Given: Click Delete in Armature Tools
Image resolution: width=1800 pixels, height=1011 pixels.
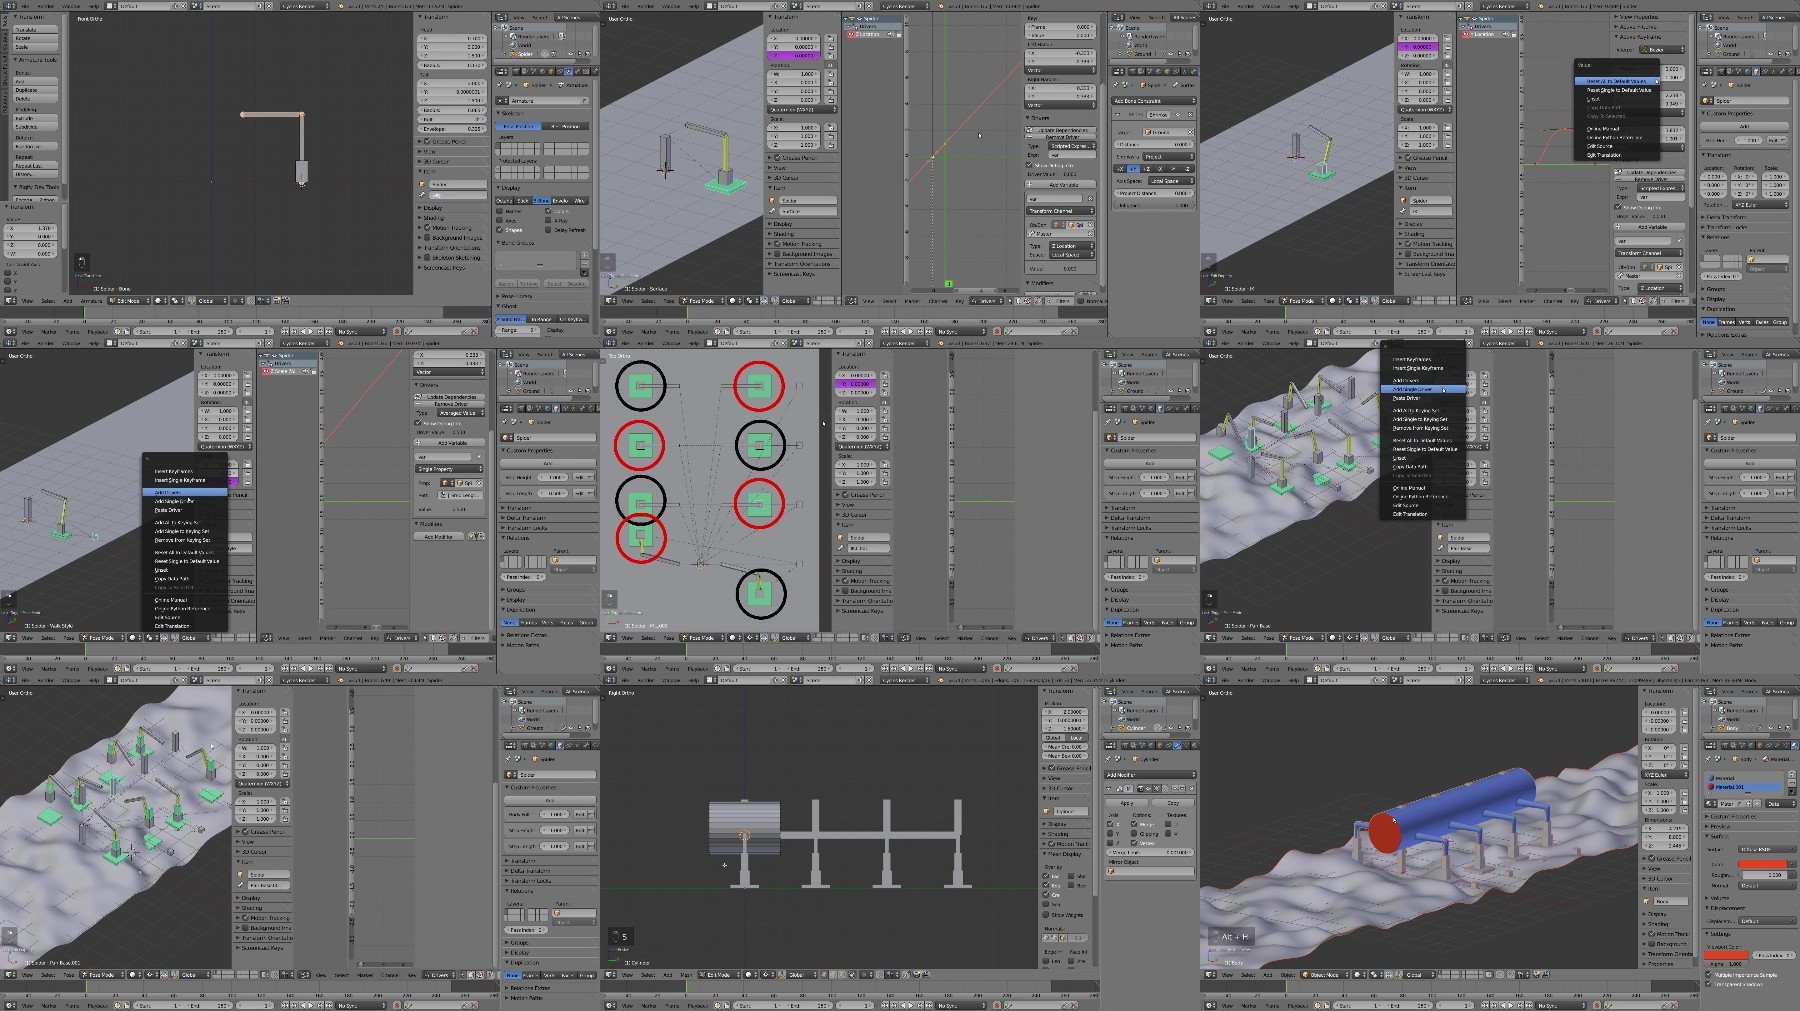Looking at the screenshot, I should [36, 99].
